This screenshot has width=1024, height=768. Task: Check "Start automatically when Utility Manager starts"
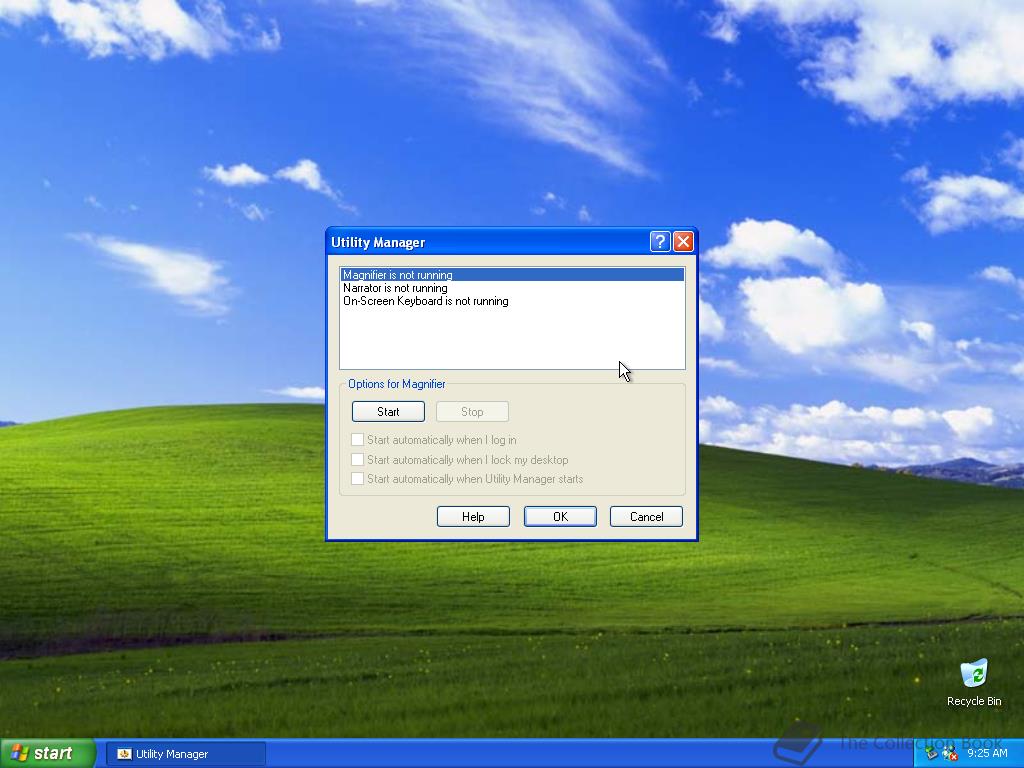click(x=357, y=479)
